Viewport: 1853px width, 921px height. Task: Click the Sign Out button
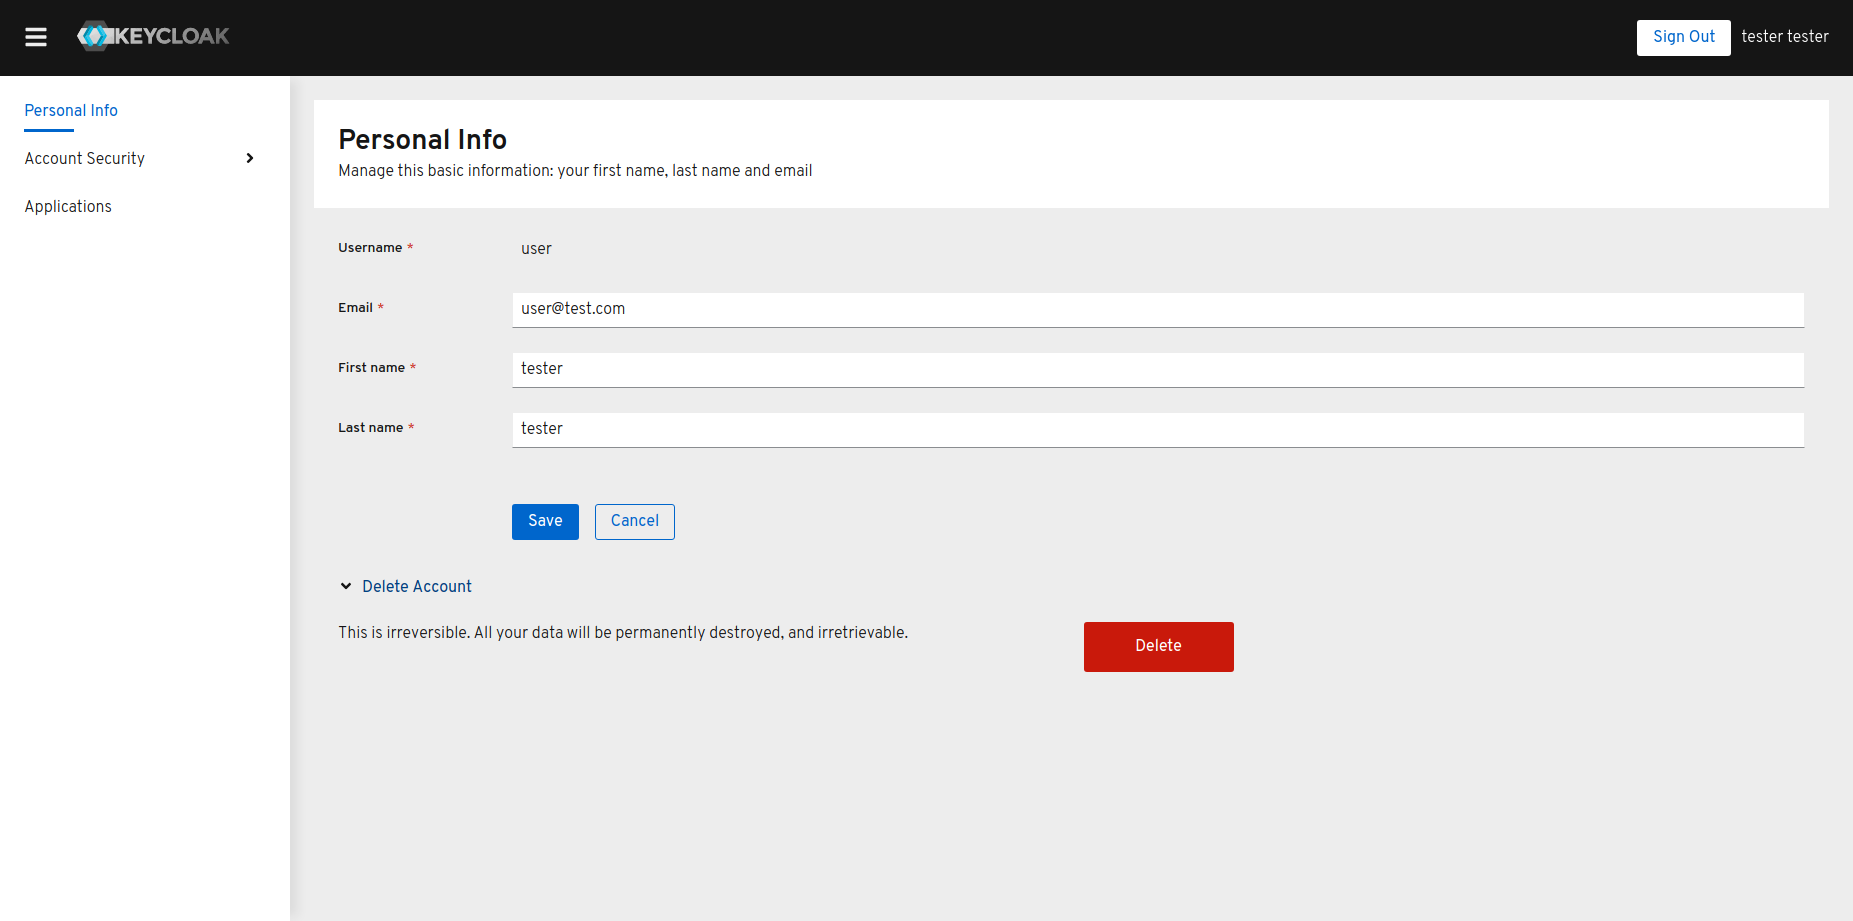[x=1683, y=37]
